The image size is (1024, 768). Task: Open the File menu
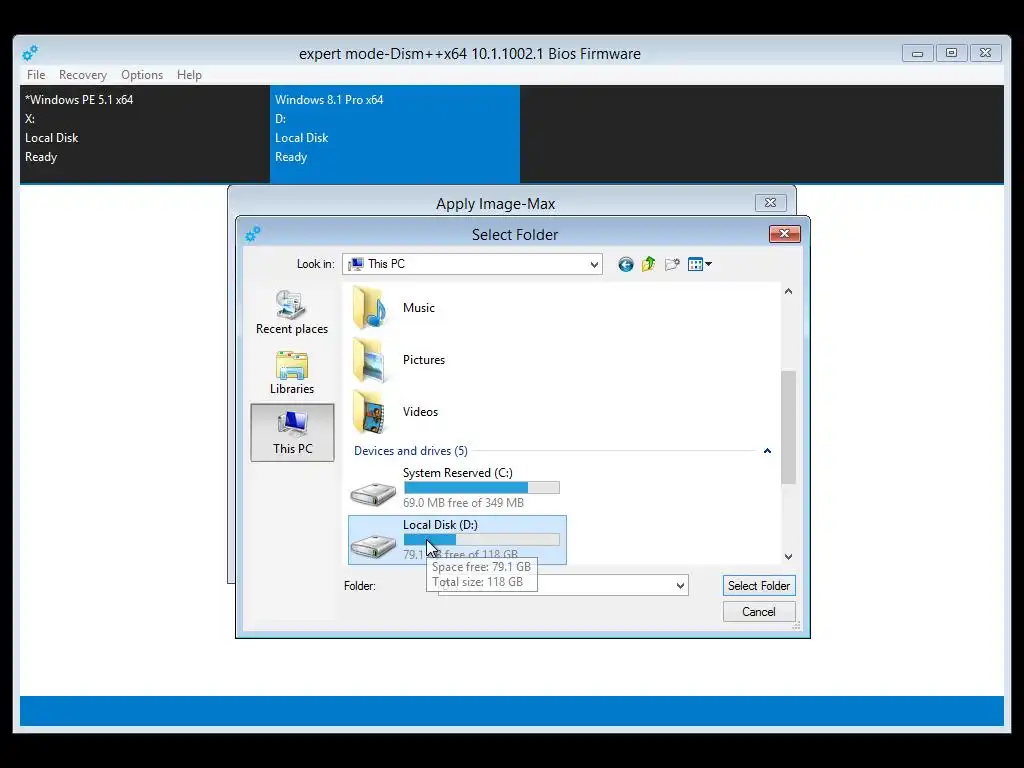[x=36, y=74]
